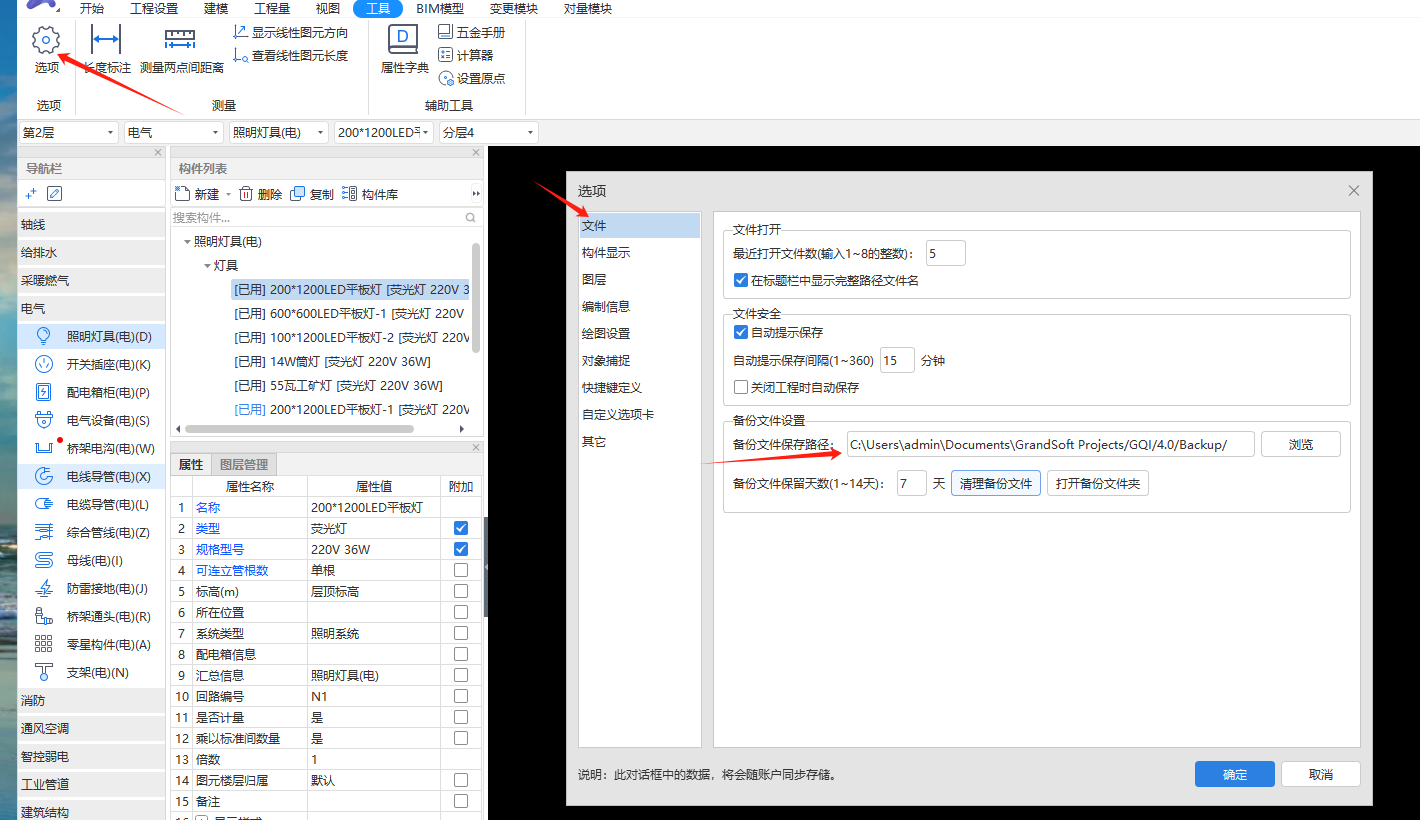This screenshot has height=820, width=1420.
Task: Open the 新建 dropdown arrow
Action: click(x=228, y=195)
